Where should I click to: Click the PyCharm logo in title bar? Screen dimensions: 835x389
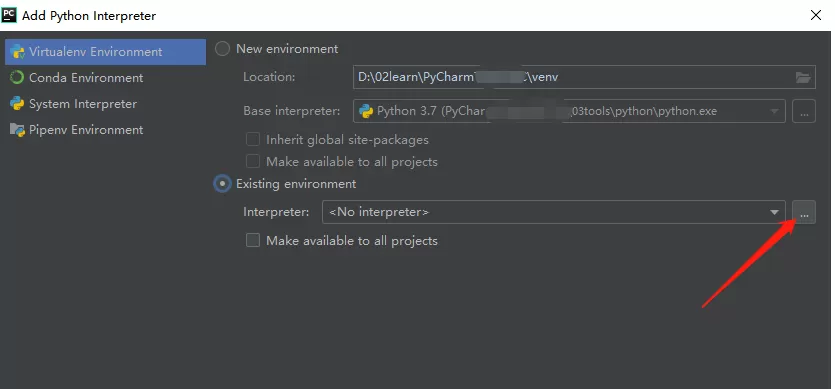point(9,14)
